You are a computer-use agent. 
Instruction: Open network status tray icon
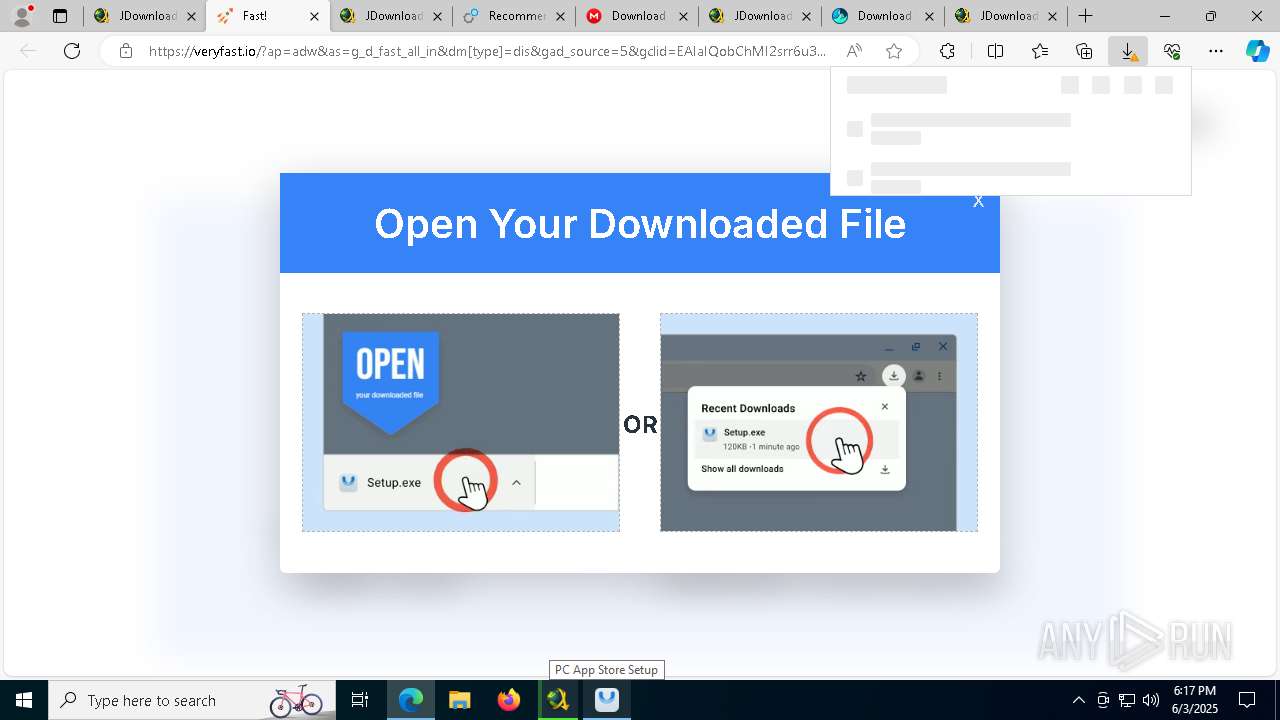point(1127,700)
